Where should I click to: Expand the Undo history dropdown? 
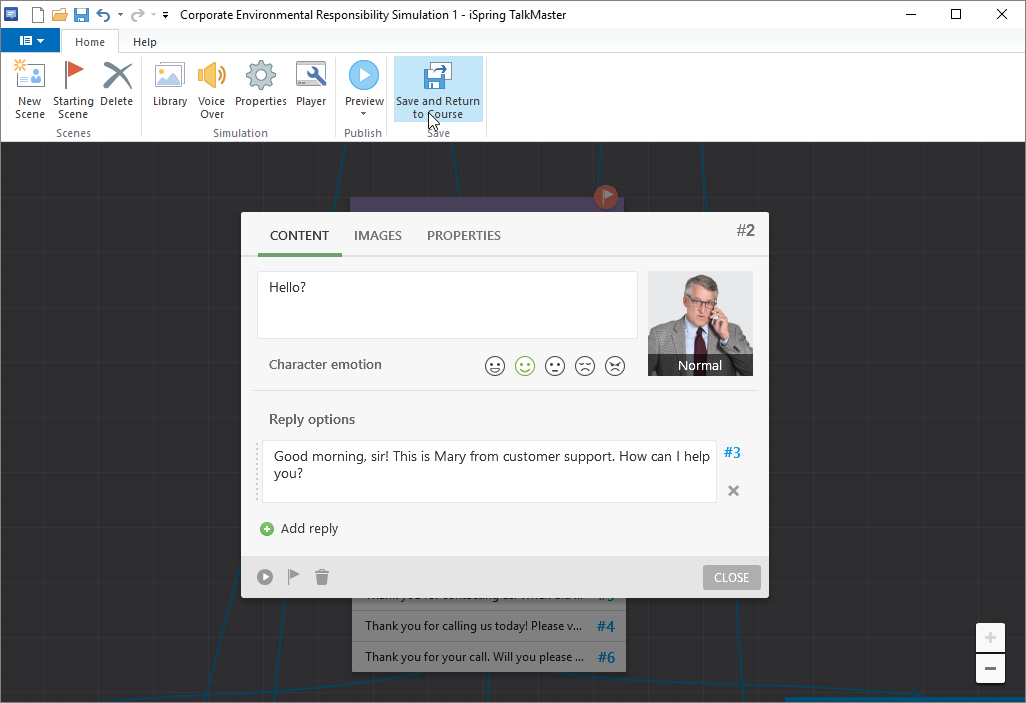120,14
